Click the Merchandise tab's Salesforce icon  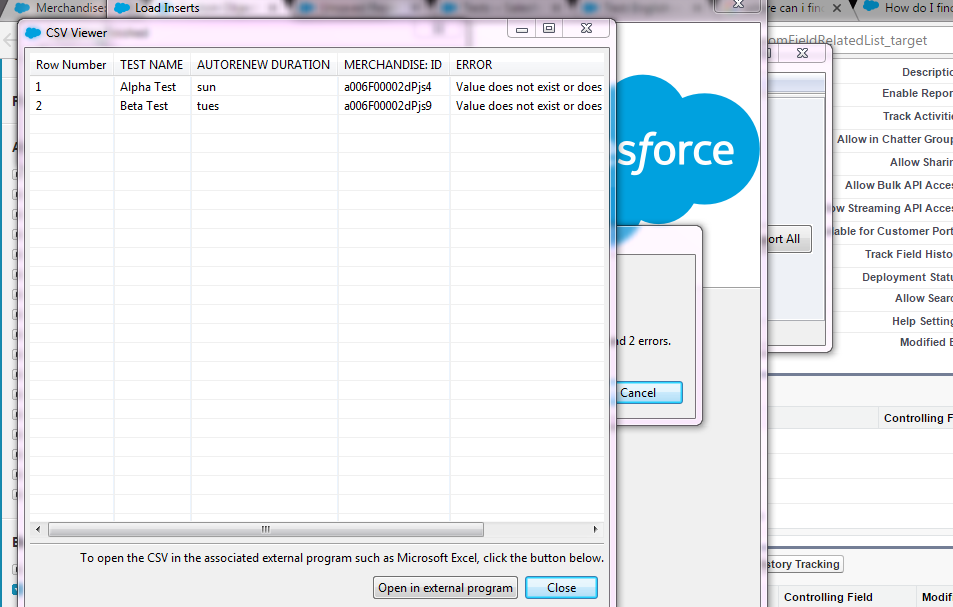[x=22, y=8]
